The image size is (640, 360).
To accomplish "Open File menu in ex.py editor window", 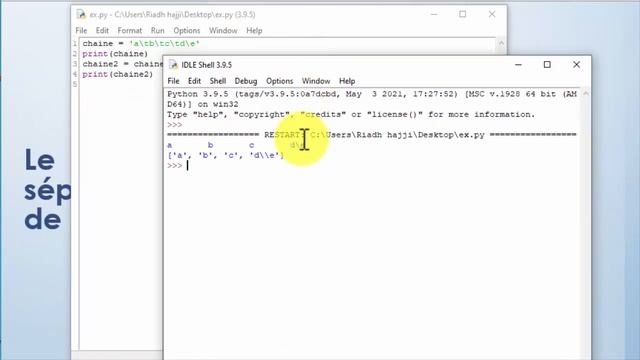I will 81,31.
